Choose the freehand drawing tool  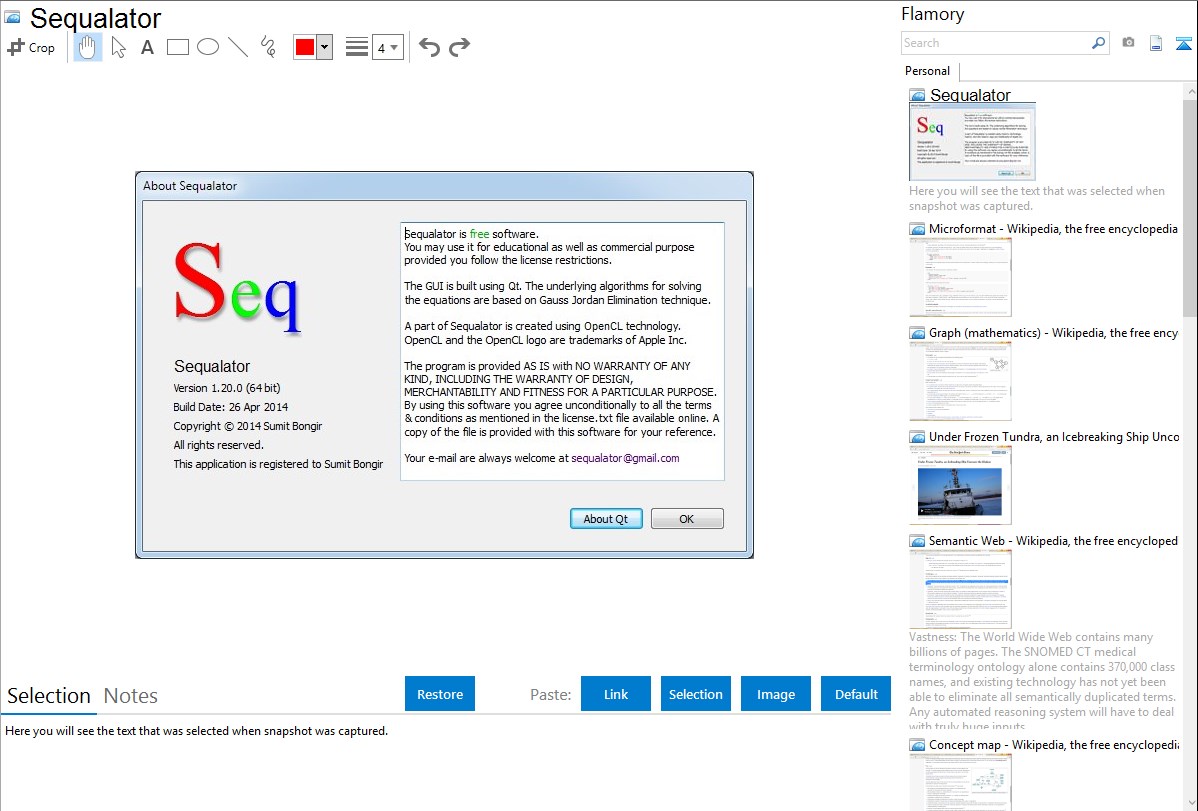pyautogui.click(x=268, y=47)
